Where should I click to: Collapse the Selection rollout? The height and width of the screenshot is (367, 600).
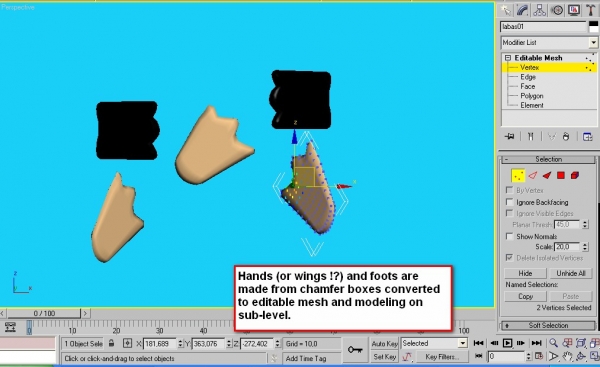click(x=548, y=159)
